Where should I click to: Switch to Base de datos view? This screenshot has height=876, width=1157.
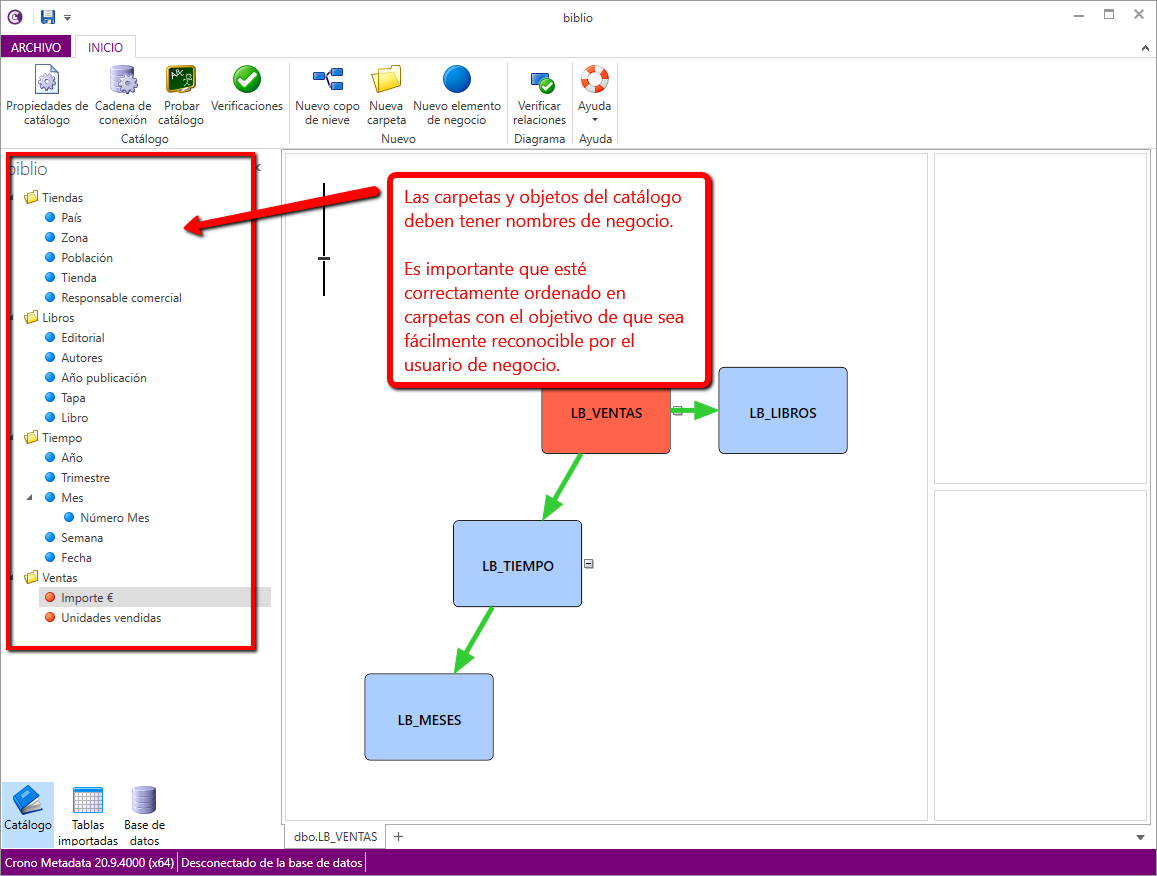coord(144,815)
